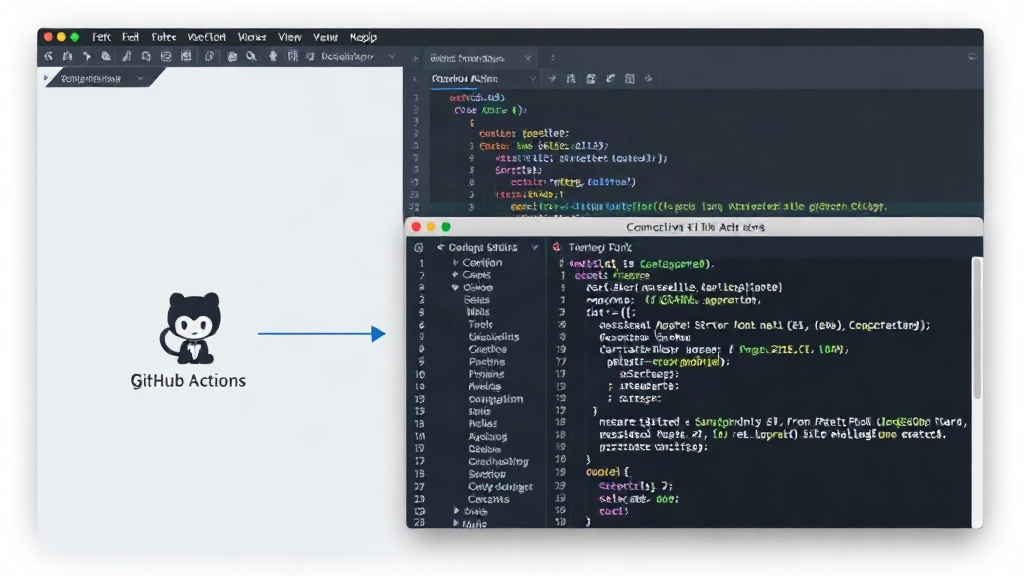Open the left panel header's dropdown chevron
The height and width of the screenshot is (576, 1024).
tap(140, 78)
